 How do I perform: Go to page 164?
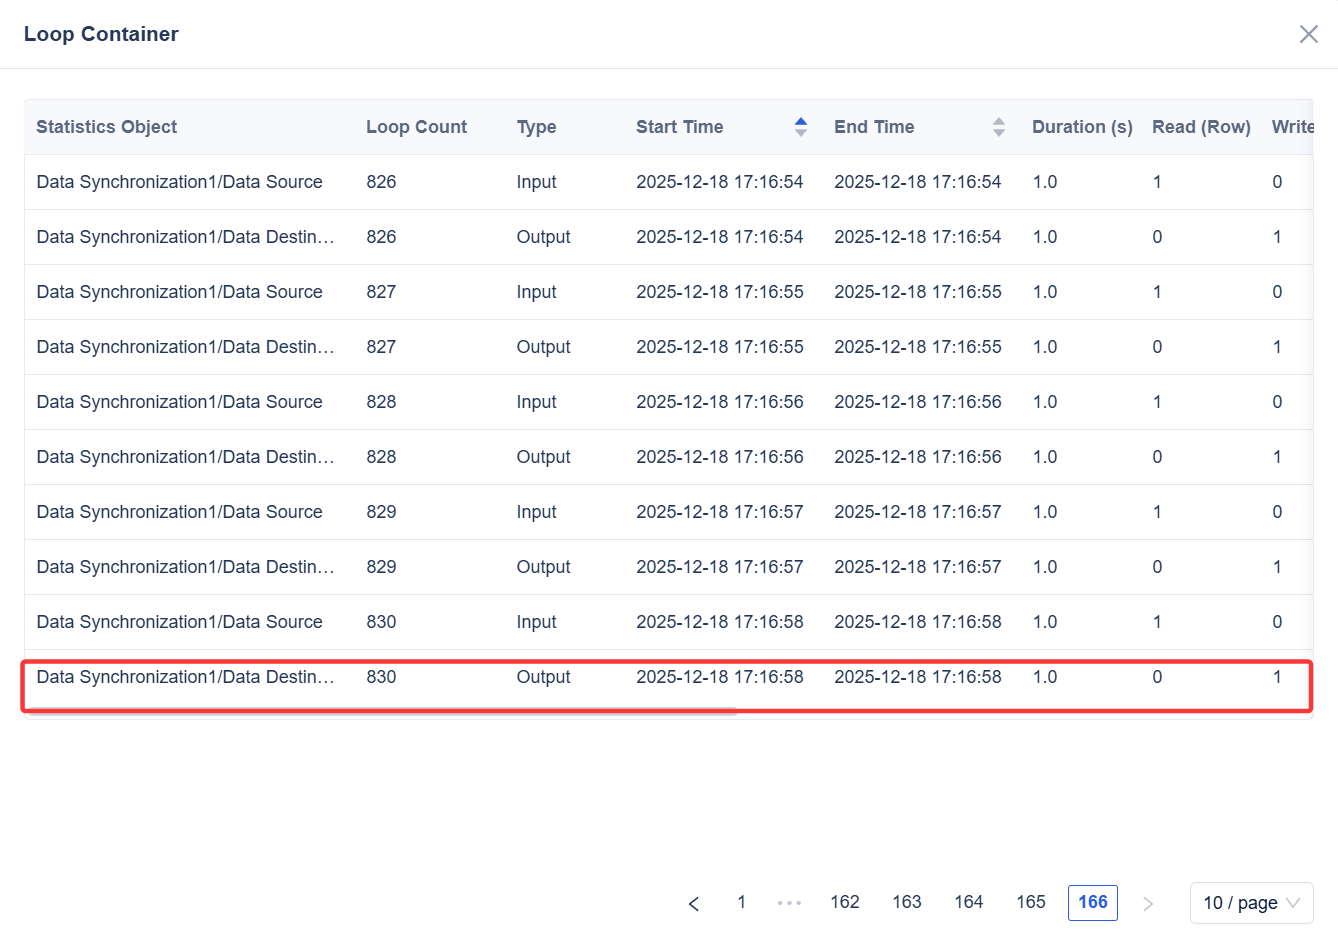coord(969,902)
